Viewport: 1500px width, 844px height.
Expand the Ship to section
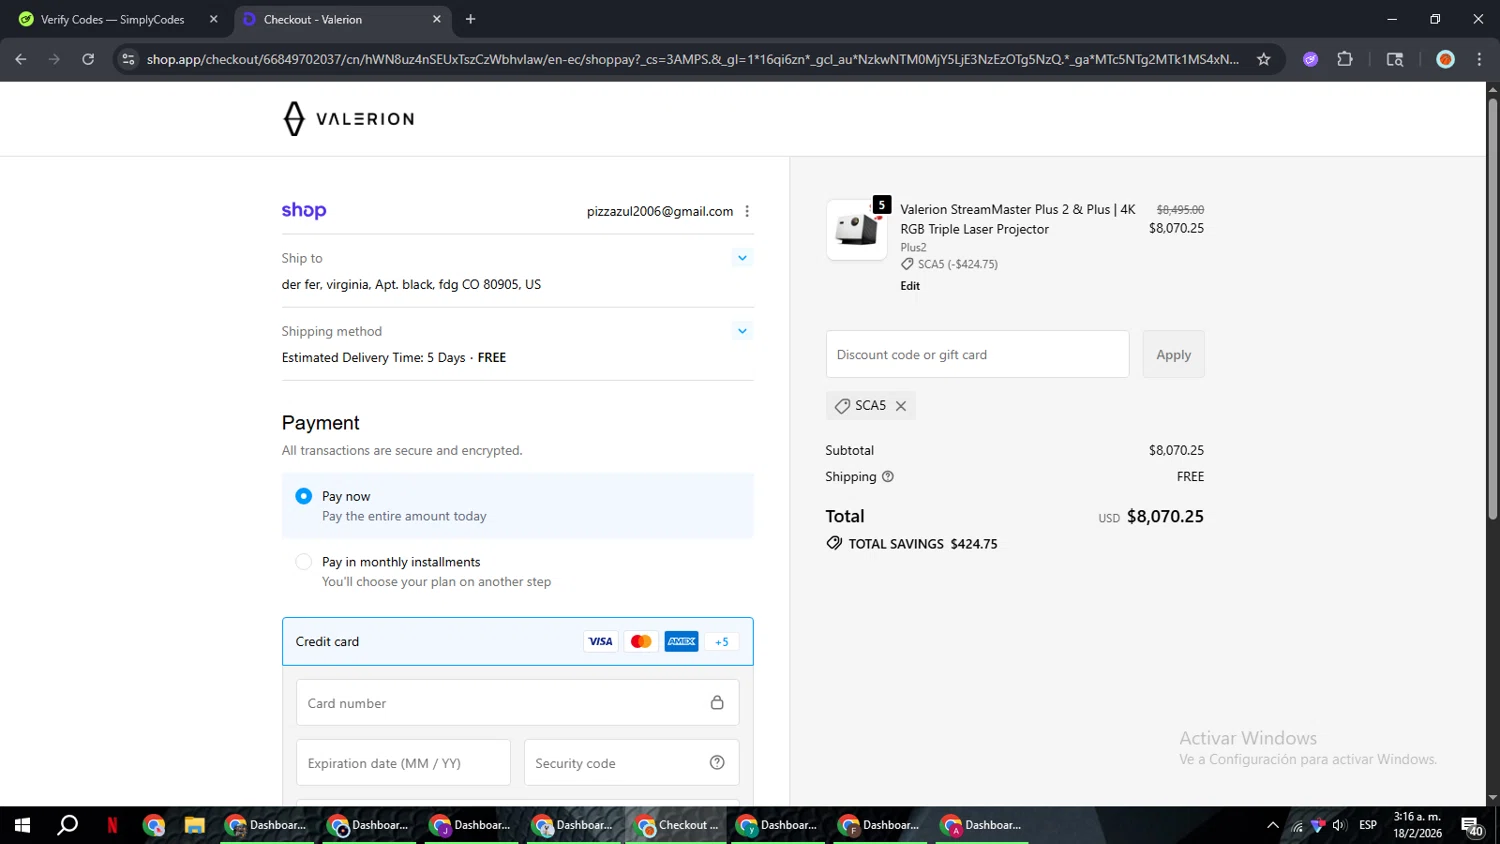click(742, 258)
